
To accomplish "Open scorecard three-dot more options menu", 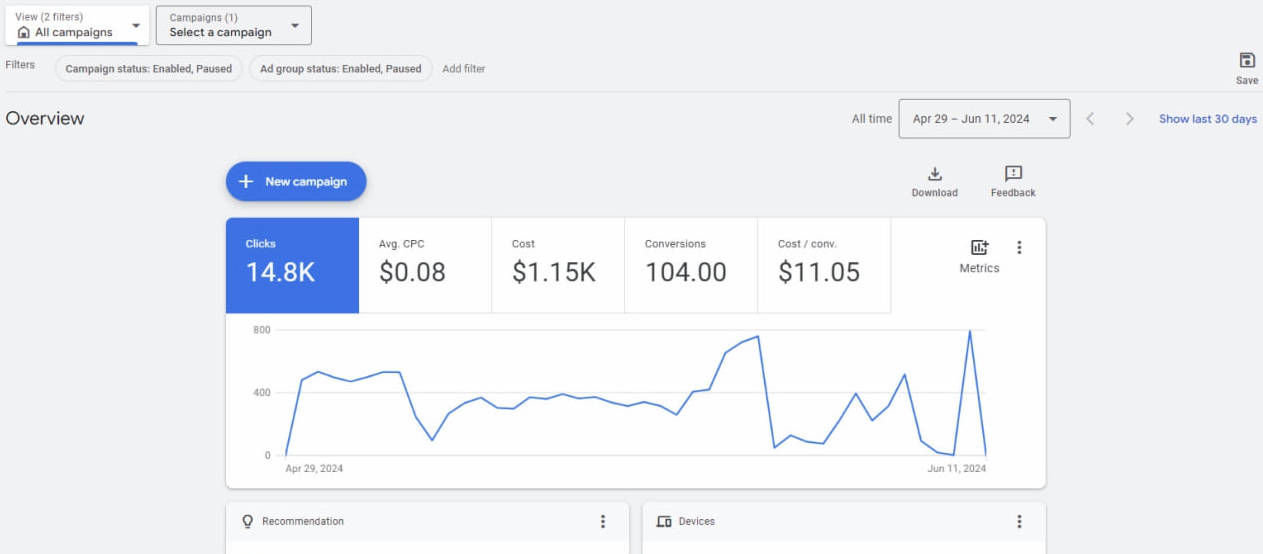I will (1019, 248).
